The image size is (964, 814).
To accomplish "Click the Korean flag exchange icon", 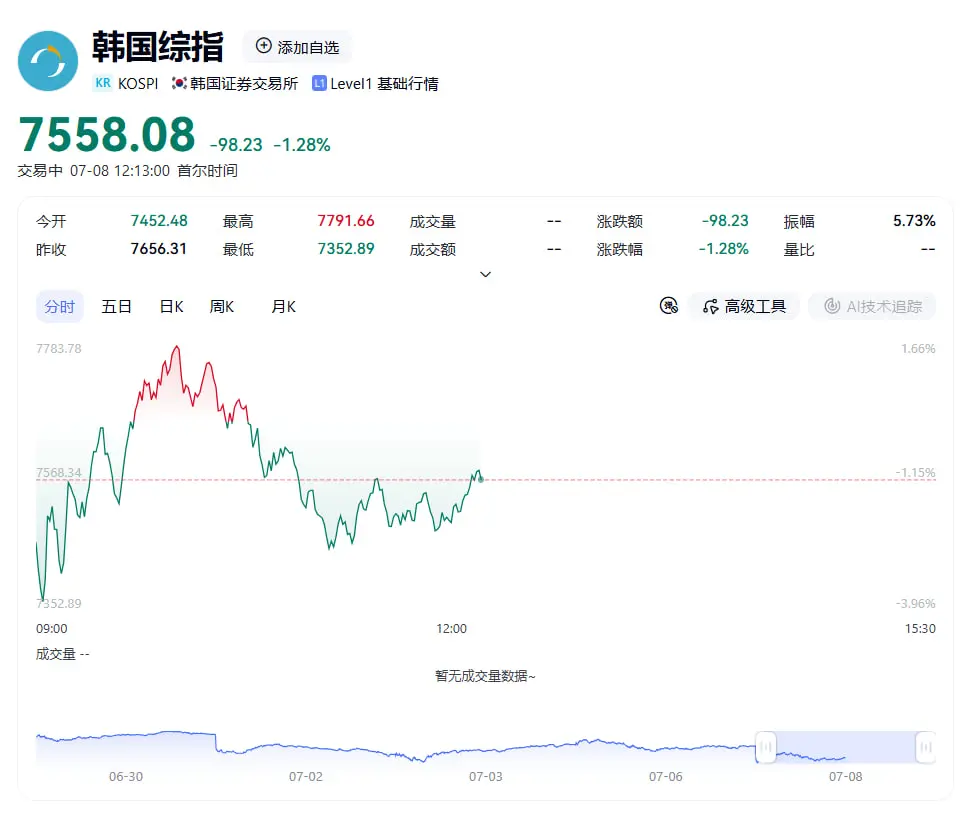I will point(179,83).
